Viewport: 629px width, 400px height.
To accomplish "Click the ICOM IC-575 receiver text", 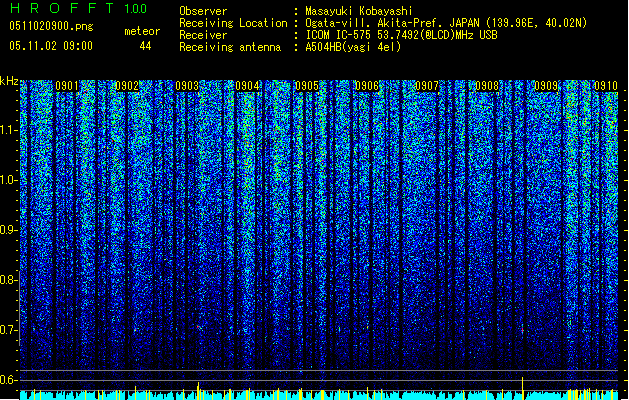I will coord(402,35).
